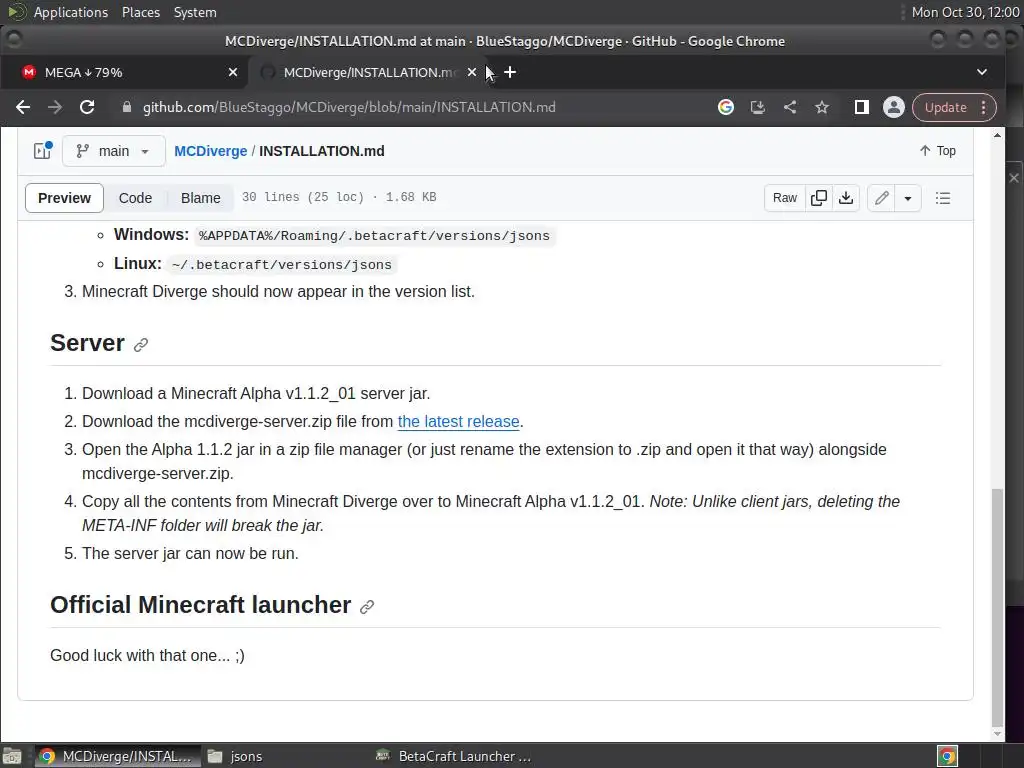
Task: Expand the file tree sidebar
Action: [42, 151]
